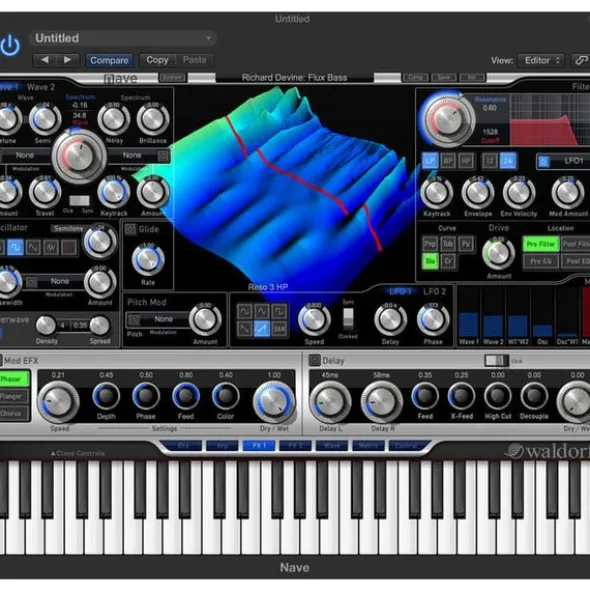Toggle the plugin power button
This screenshot has height=591, width=590.
[10, 46]
